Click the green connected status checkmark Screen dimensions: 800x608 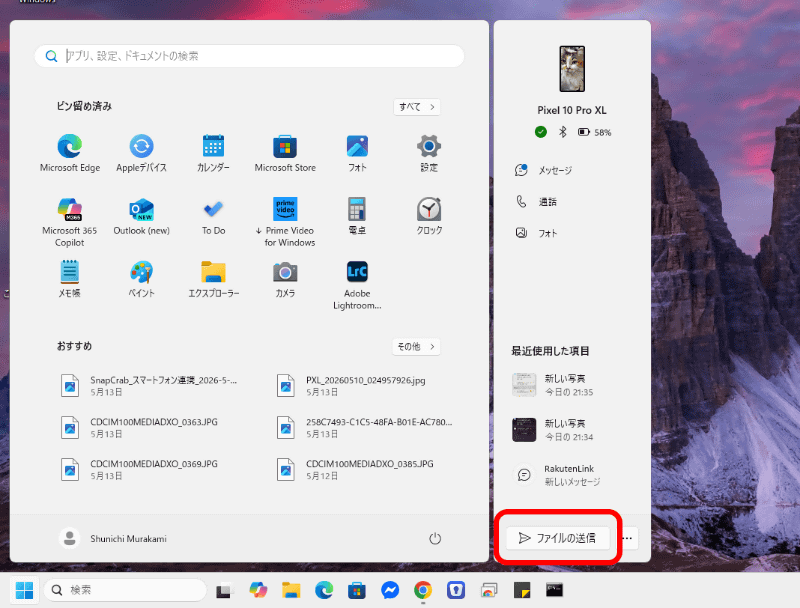541,132
